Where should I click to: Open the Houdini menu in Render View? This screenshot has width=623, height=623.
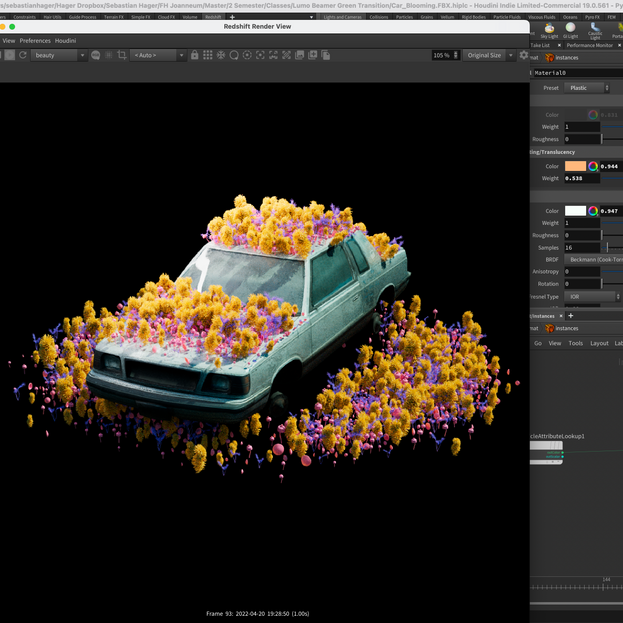click(65, 41)
